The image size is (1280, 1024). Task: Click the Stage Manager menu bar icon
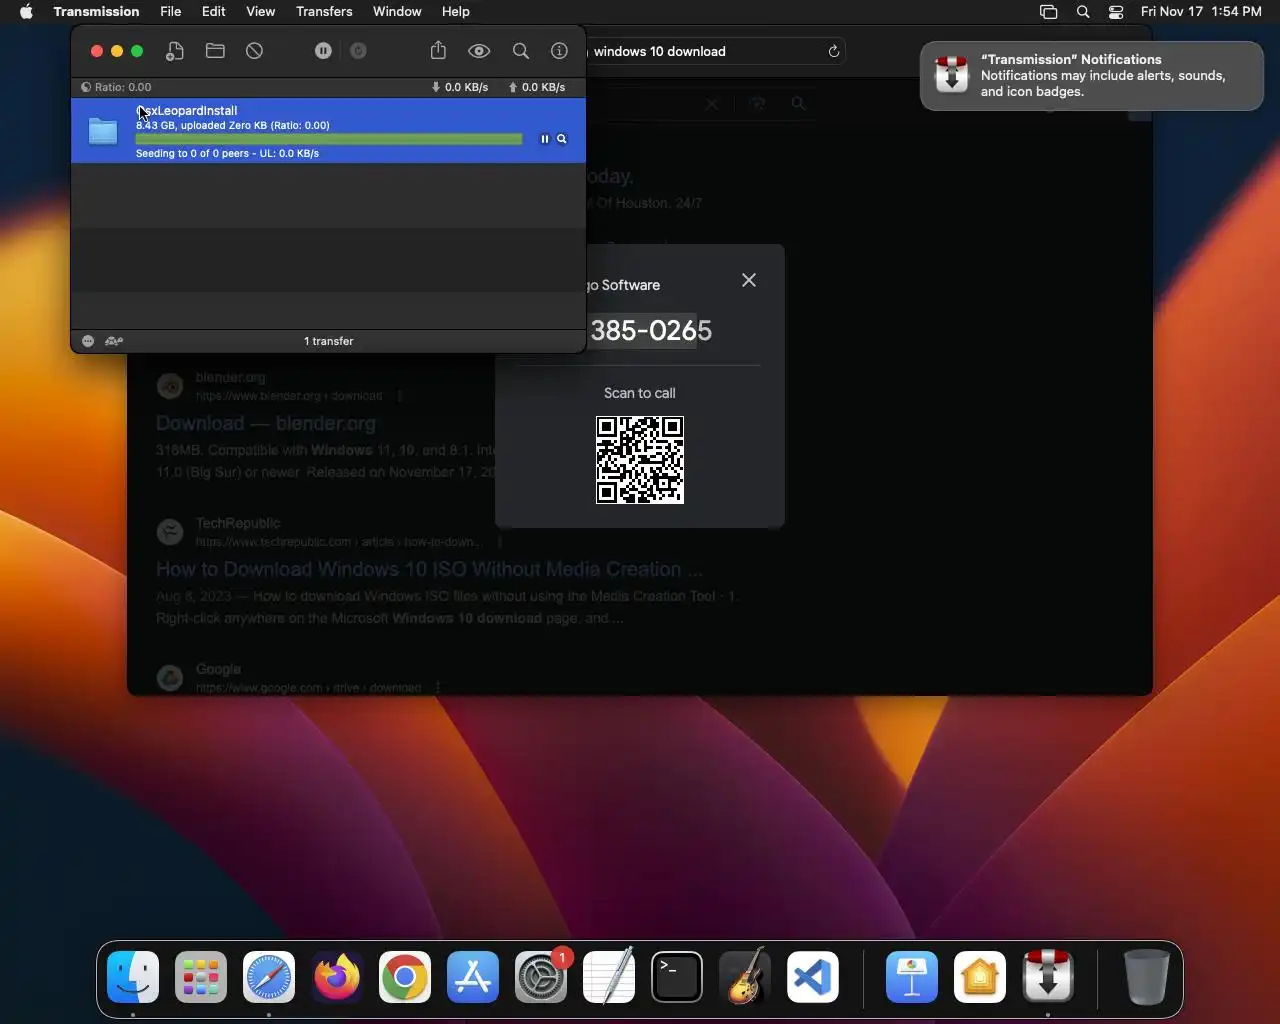click(x=1049, y=12)
